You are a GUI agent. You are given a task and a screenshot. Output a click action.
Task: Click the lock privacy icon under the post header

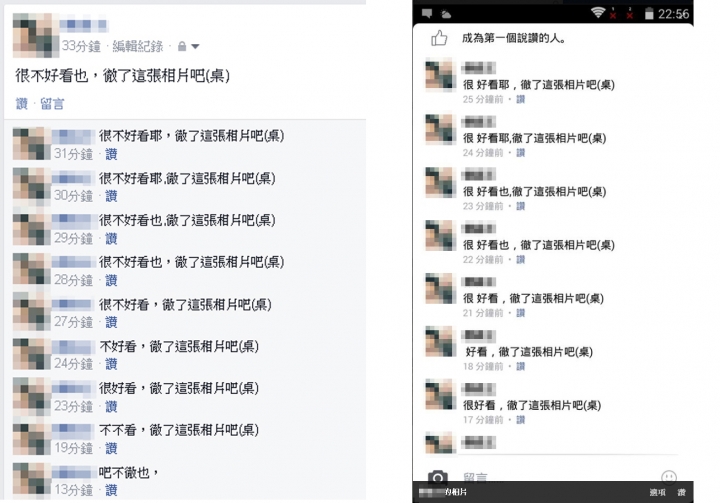(x=182, y=46)
